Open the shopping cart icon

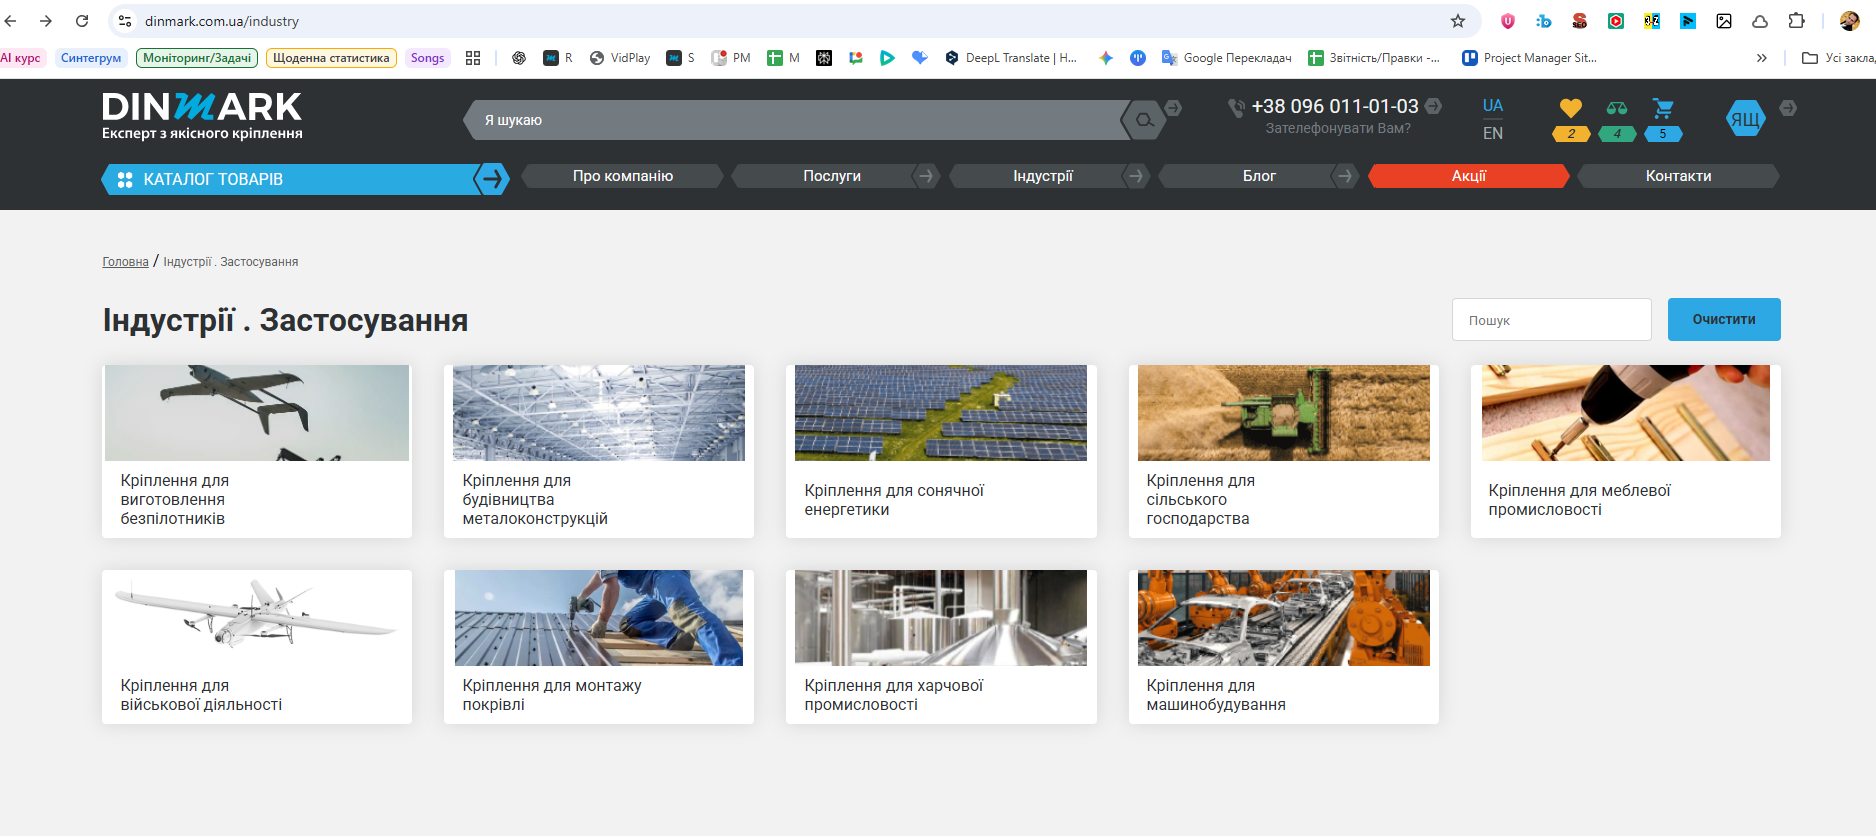pos(1662,108)
